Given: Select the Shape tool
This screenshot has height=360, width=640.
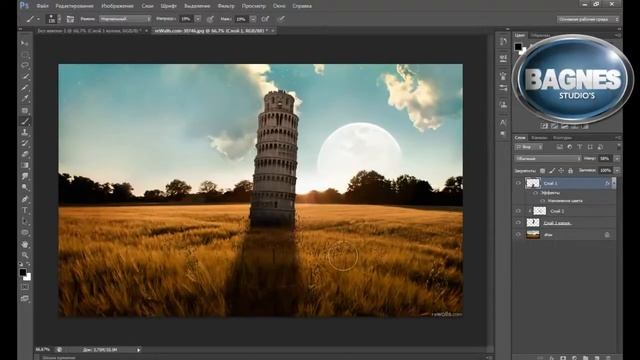Looking at the screenshot, I should (25, 233).
